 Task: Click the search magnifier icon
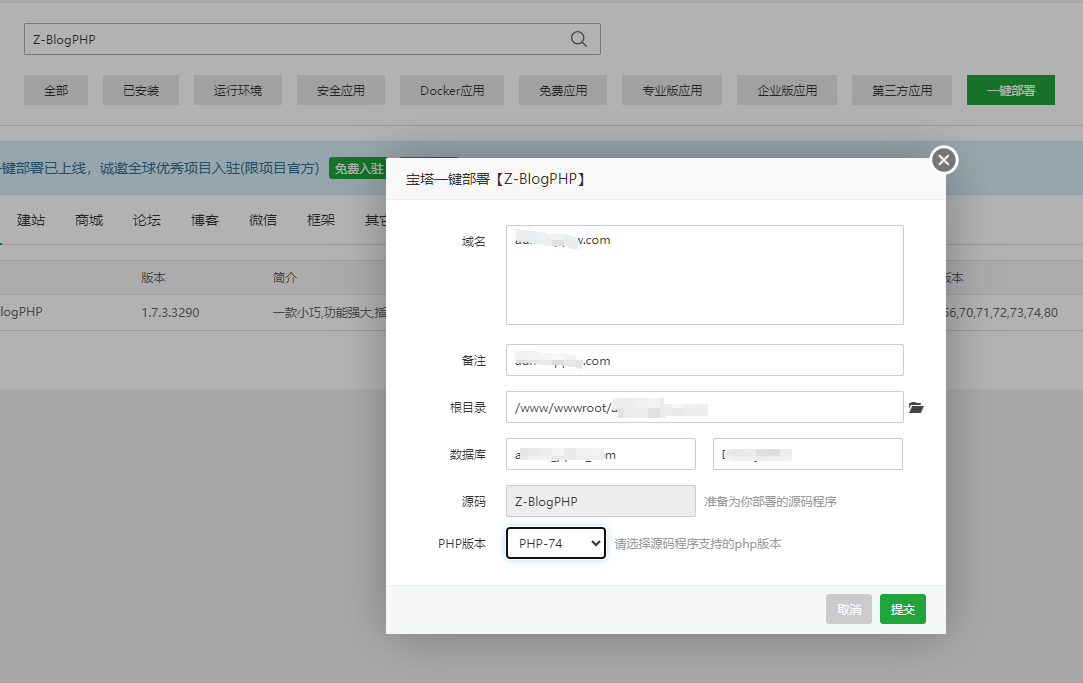pos(579,39)
